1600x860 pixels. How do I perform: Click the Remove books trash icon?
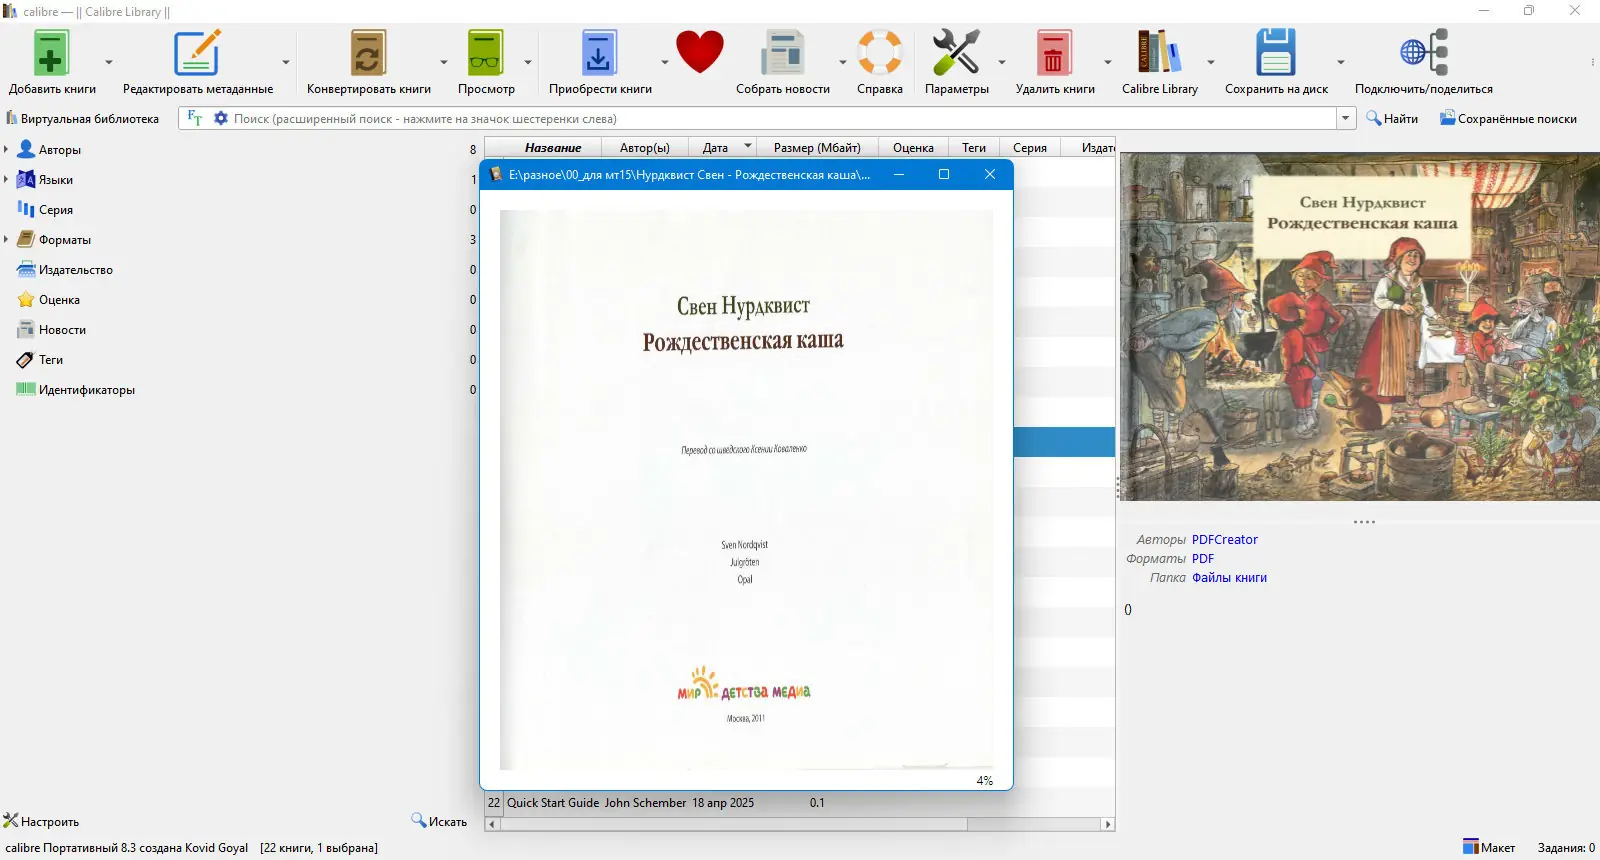(1054, 53)
